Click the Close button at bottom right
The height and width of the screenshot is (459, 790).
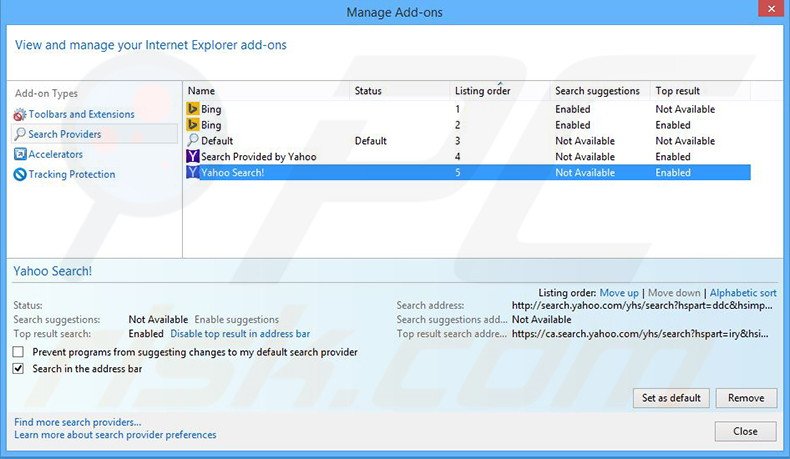(x=745, y=431)
